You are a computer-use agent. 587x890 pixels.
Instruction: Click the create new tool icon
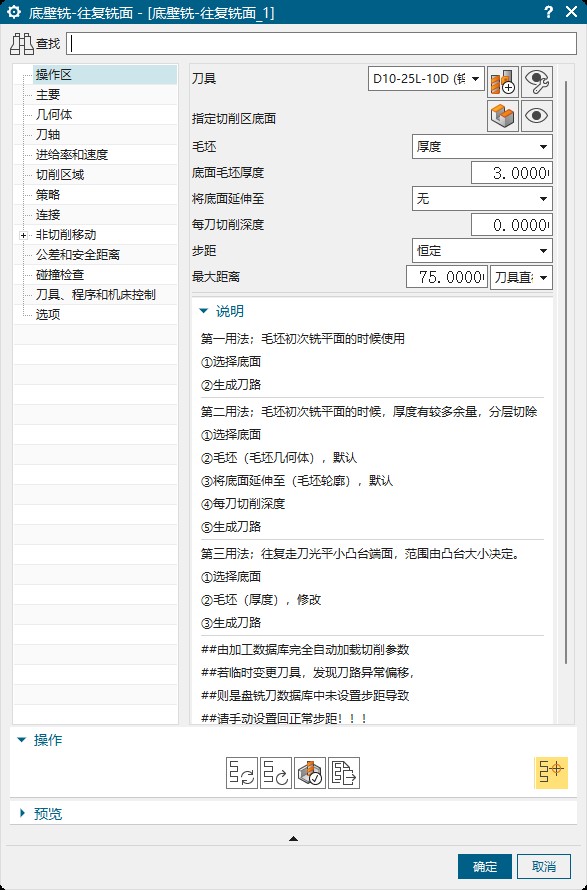pyautogui.click(x=502, y=82)
